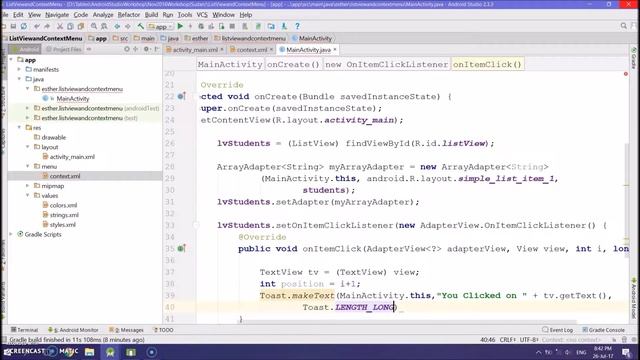Open the VCS menu

click(202, 15)
